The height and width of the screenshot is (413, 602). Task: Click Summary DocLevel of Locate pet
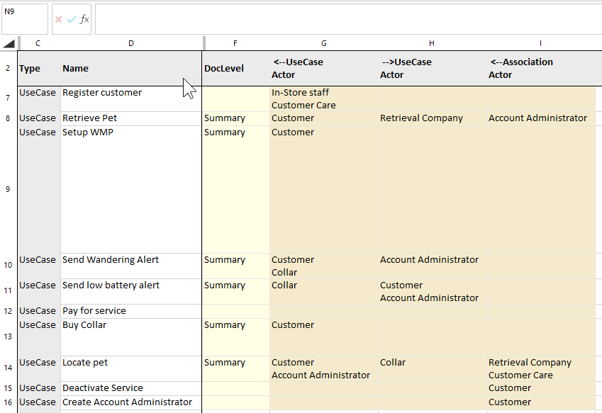[x=236, y=368]
